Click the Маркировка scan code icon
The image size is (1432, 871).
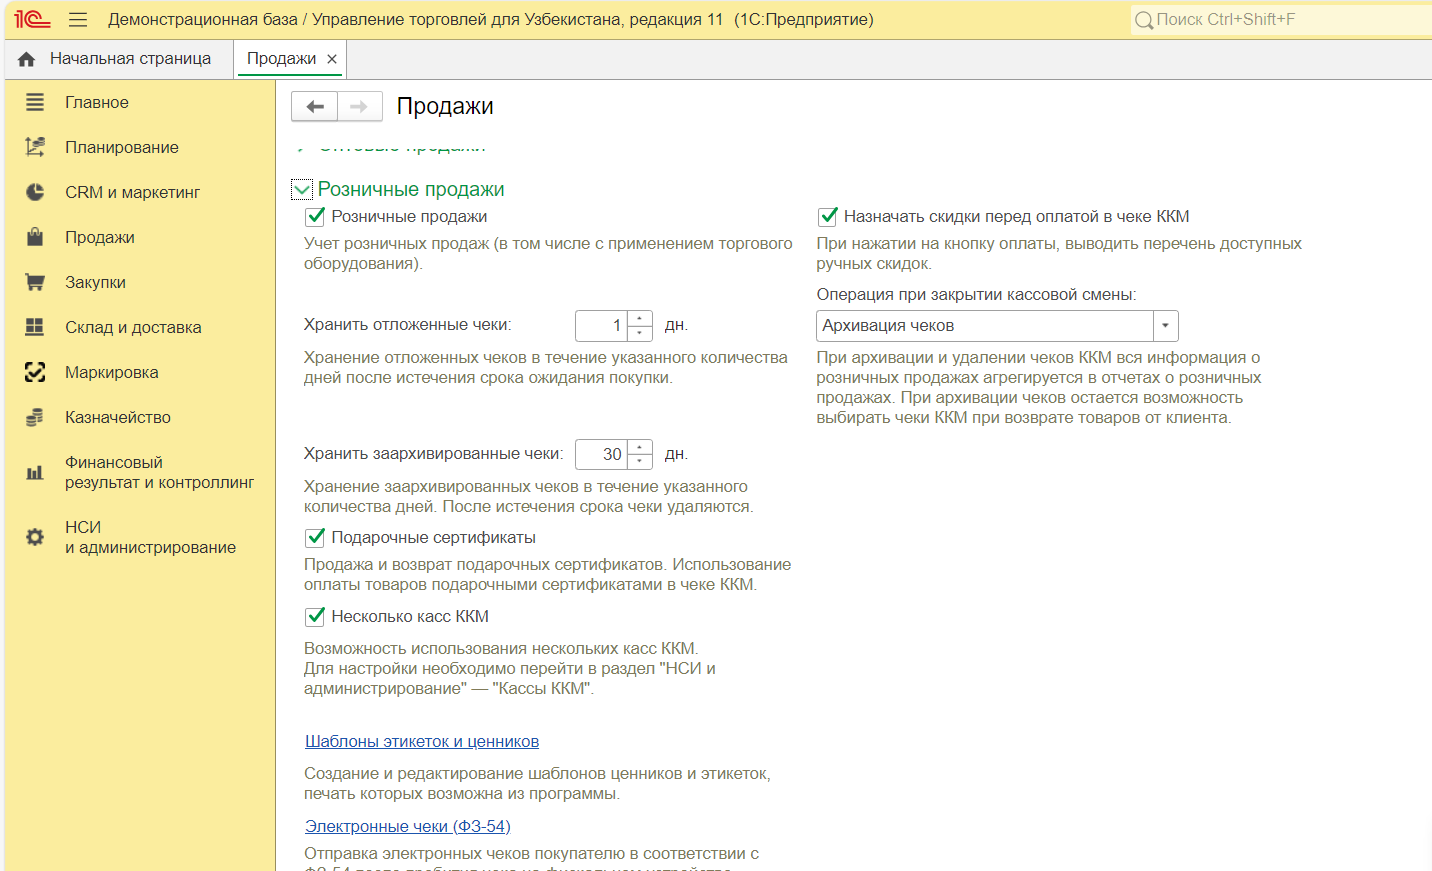tap(35, 372)
